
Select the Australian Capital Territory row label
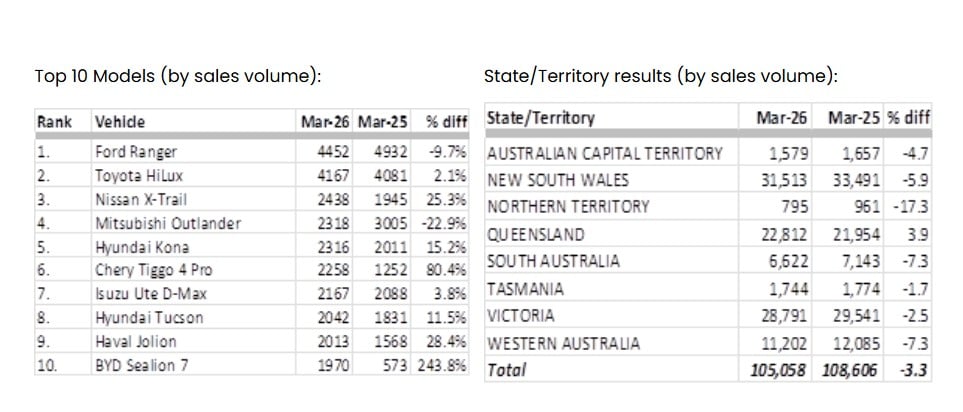click(604, 153)
